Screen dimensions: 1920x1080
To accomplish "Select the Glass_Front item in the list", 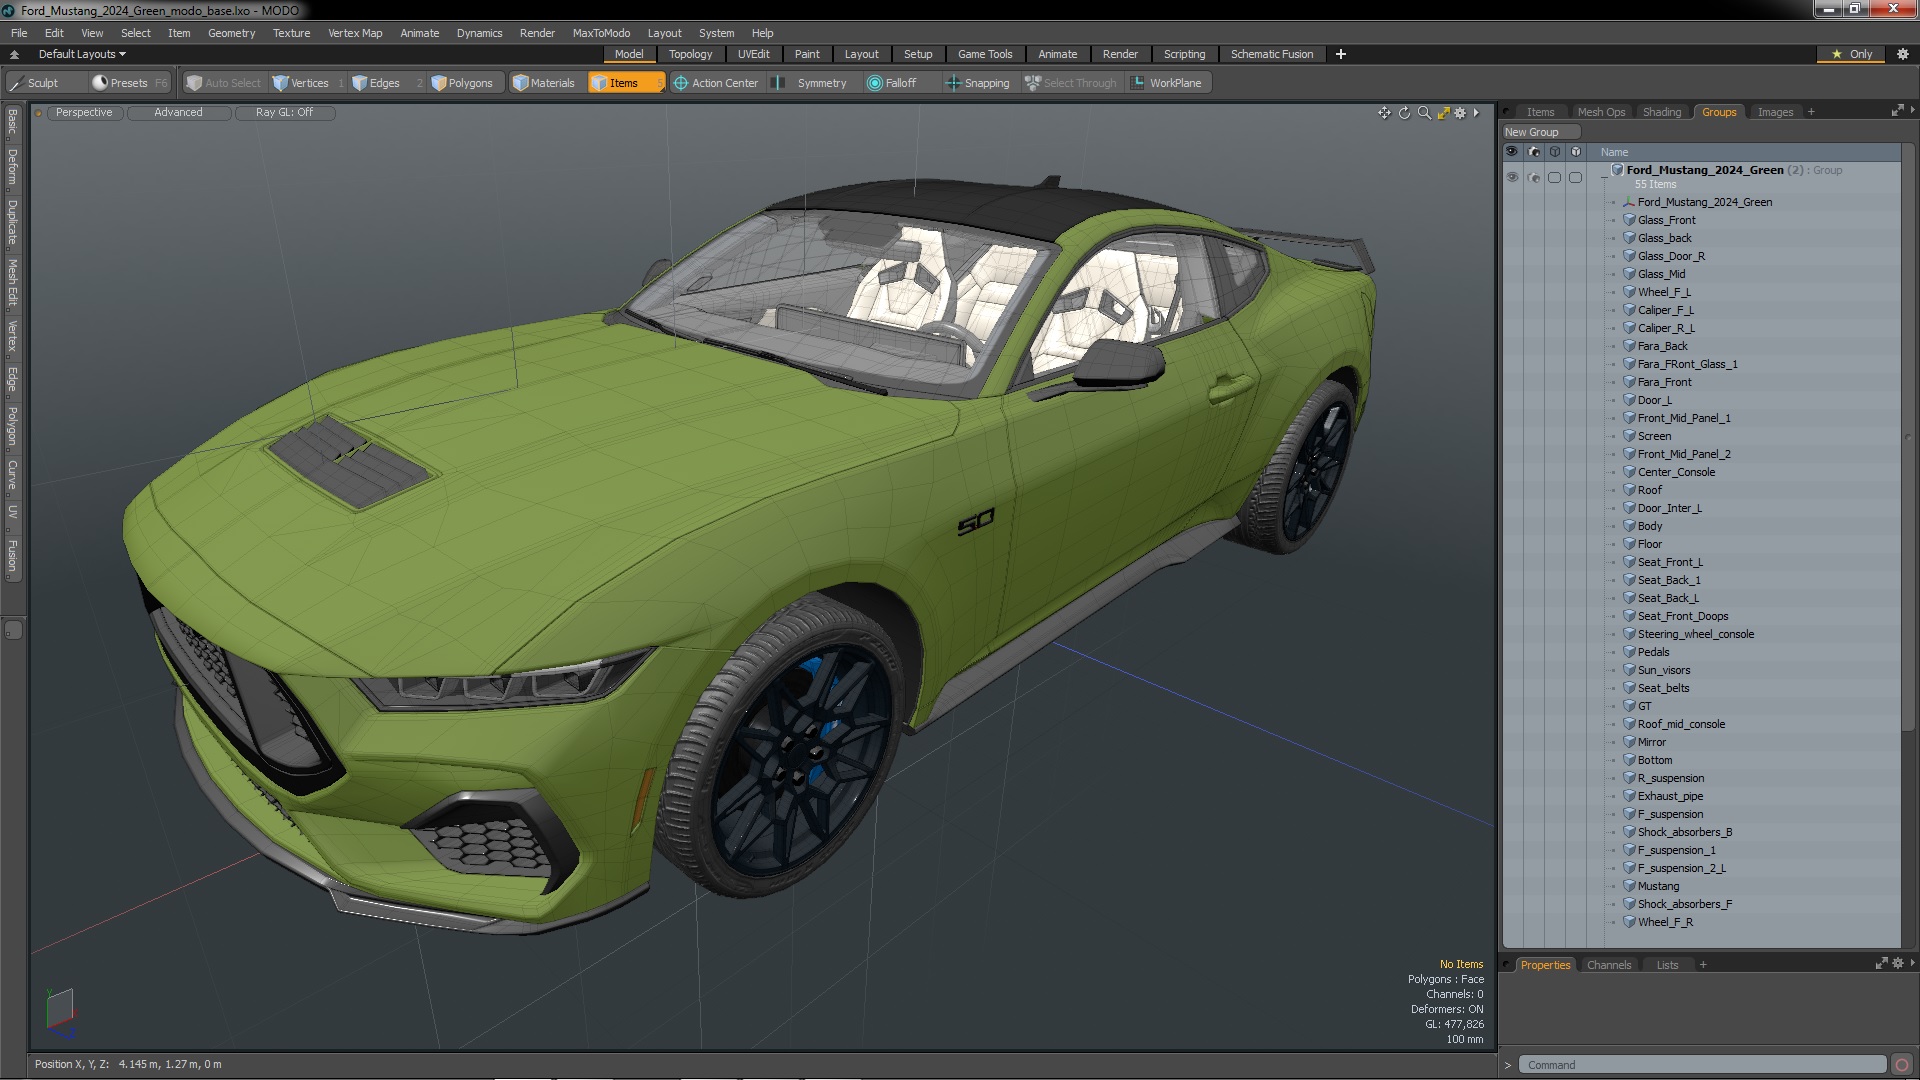I will (1666, 220).
